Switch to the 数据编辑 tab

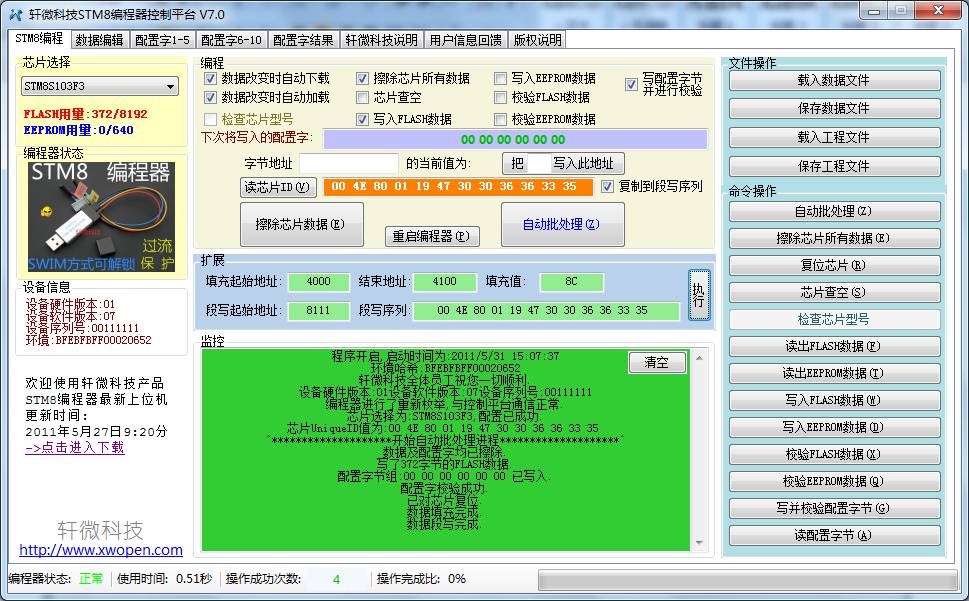coord(100,40)
